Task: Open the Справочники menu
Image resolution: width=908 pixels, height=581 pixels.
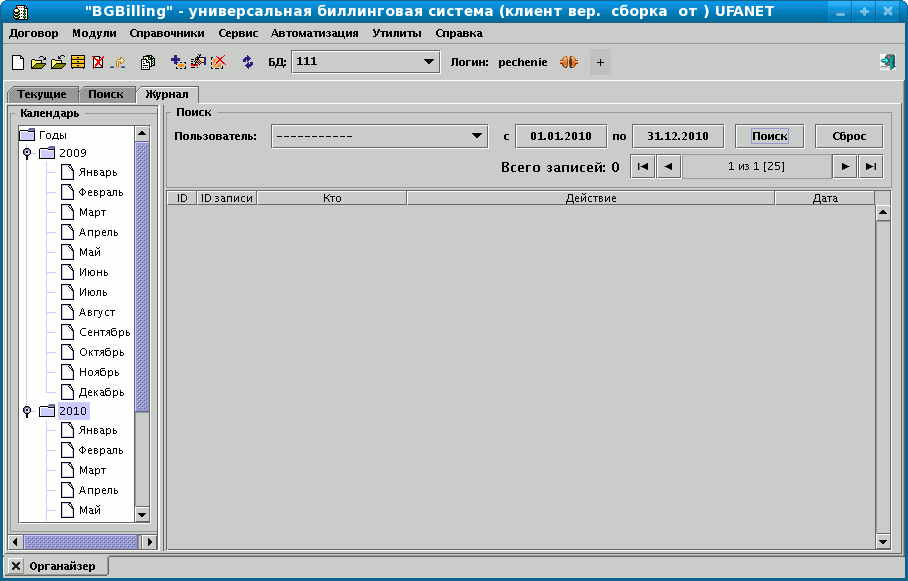Action: [x=167, y=33]
